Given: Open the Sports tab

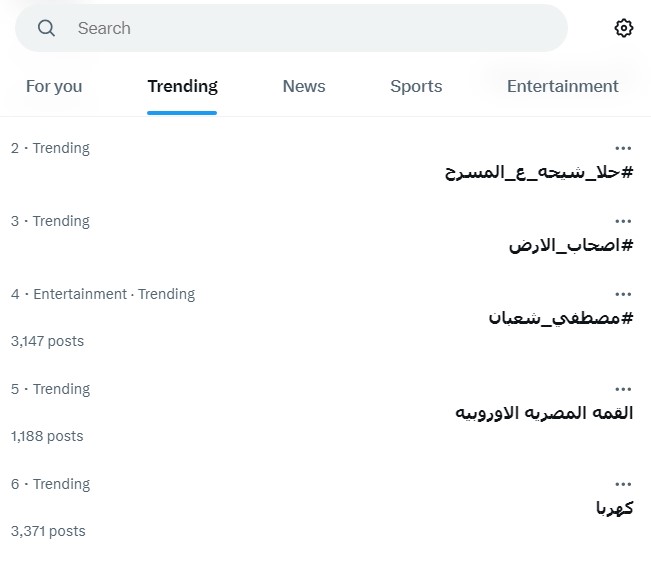Looking at the screenshot, I should coord(416,86).
